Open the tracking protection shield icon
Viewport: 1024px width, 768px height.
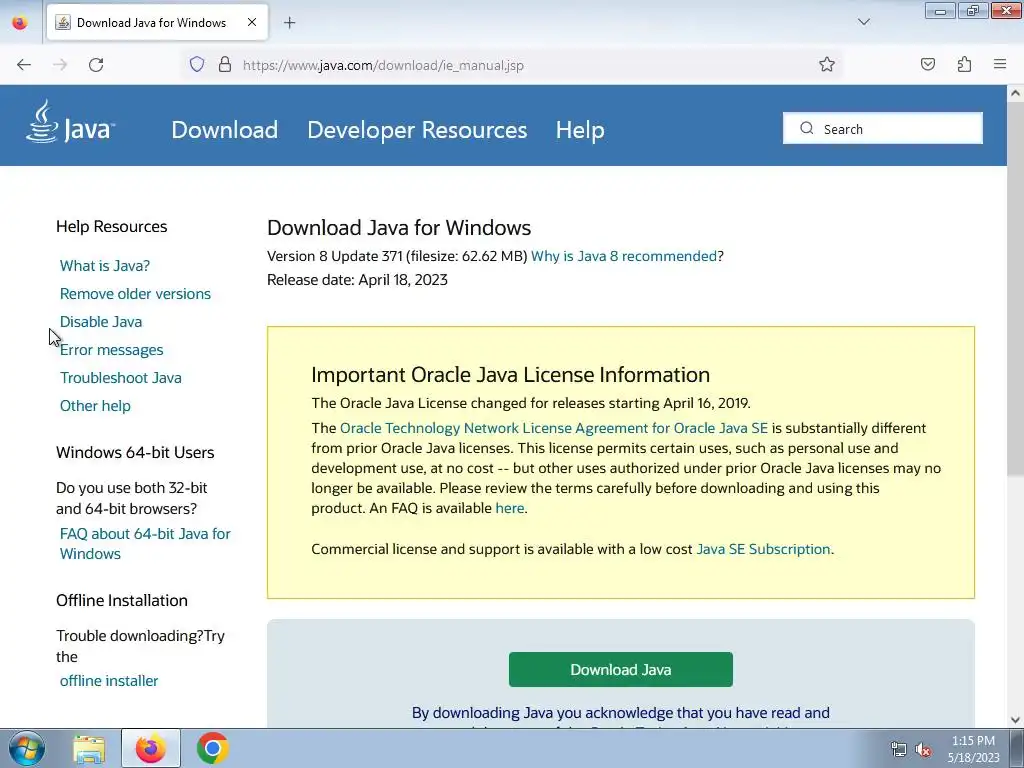(x=197, y=65)
